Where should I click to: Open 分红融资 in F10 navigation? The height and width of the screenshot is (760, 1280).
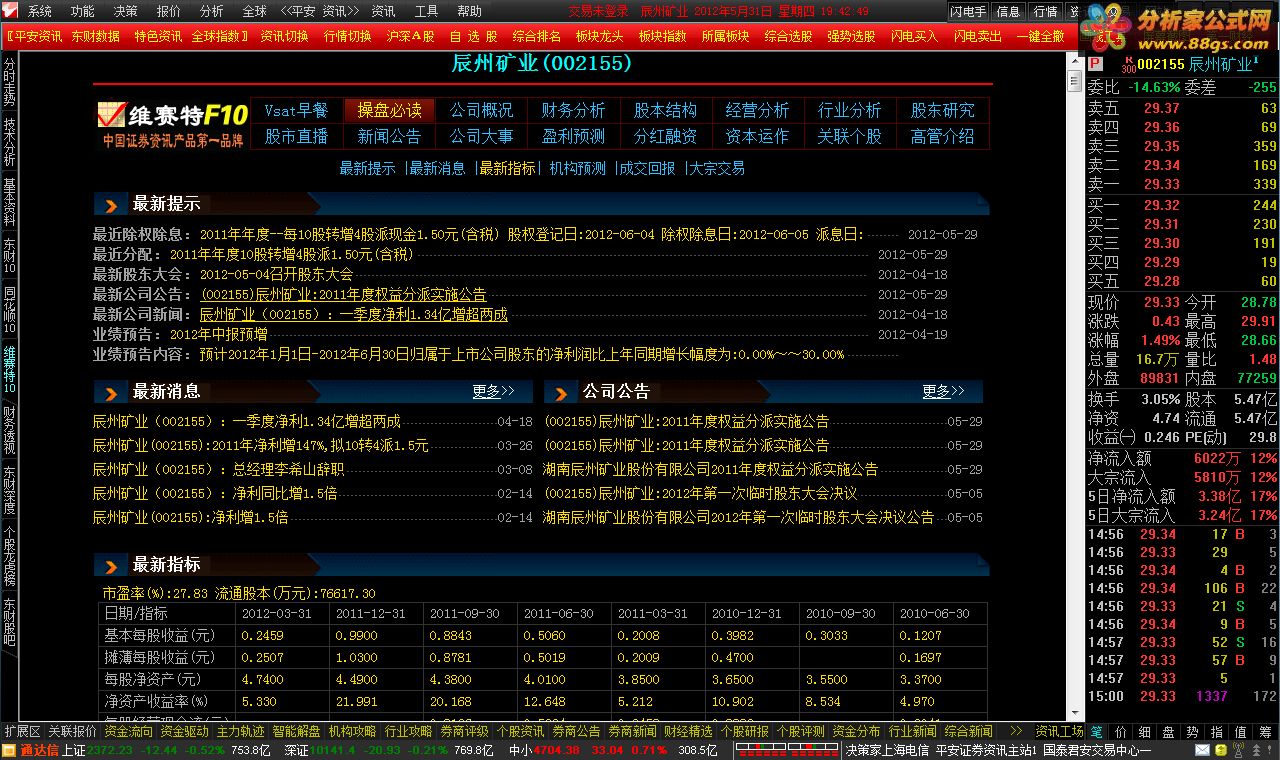[x=665, y=136]
